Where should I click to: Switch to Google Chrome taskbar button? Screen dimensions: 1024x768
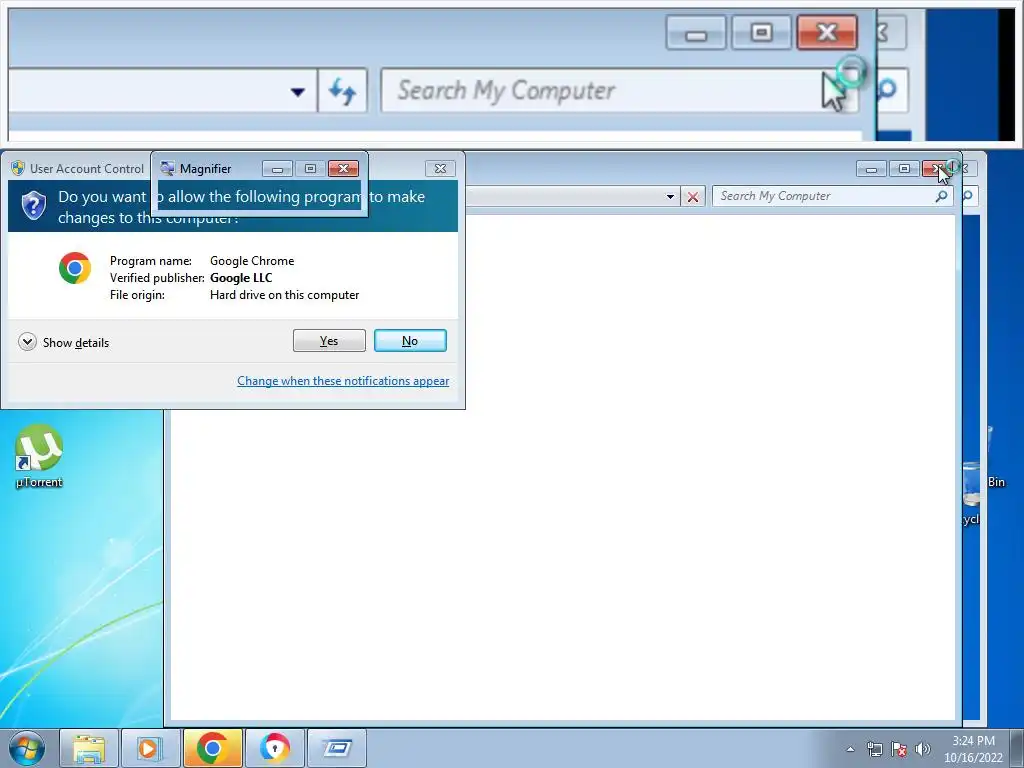[x=212, y=748]
